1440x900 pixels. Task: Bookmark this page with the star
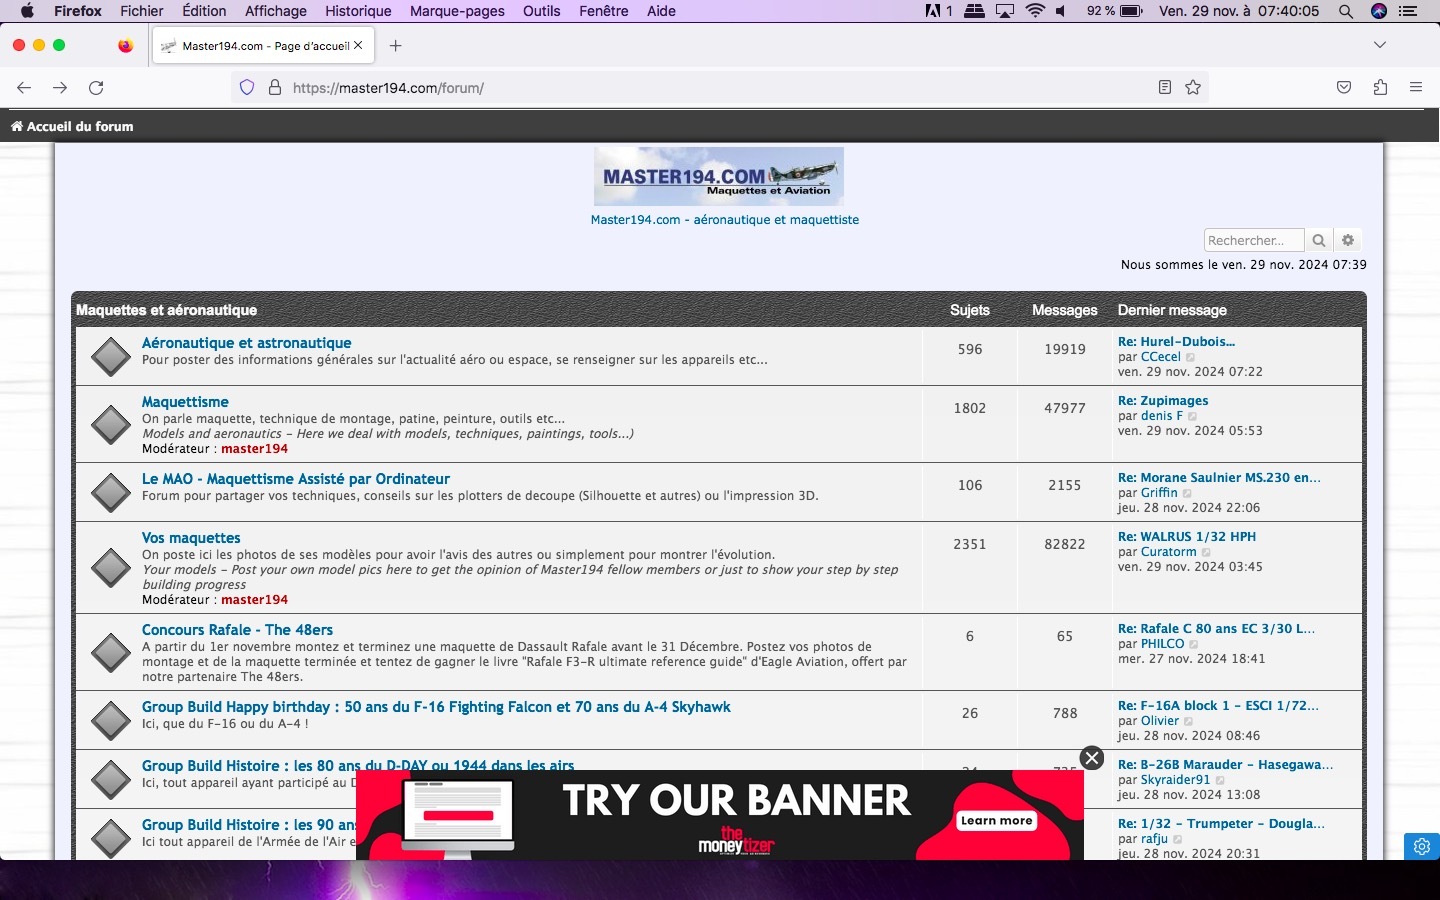pos(1193,88)
